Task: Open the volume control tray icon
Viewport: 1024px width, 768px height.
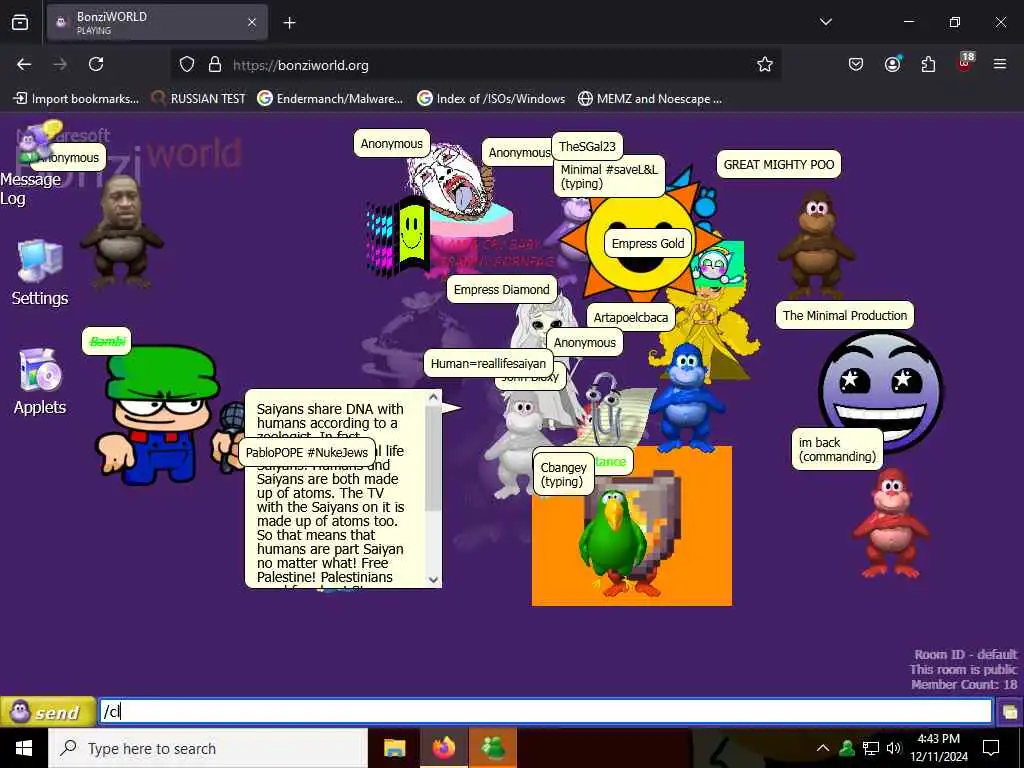Action: click(894, 748)
